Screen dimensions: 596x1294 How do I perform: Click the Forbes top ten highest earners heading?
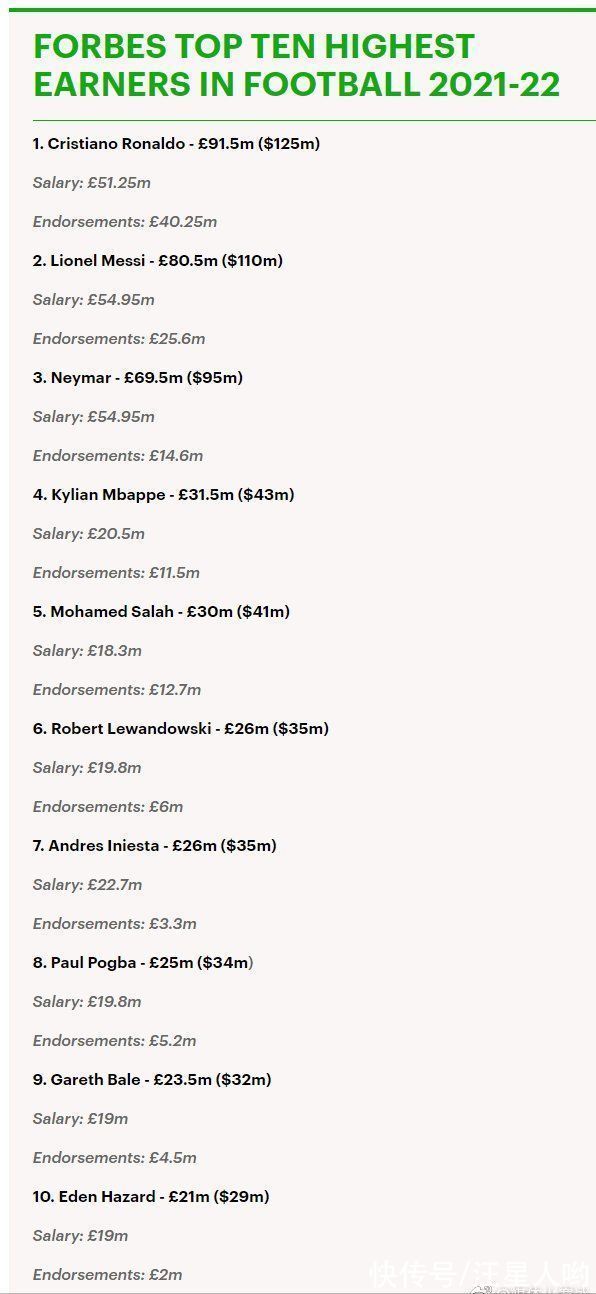point(296,65)
